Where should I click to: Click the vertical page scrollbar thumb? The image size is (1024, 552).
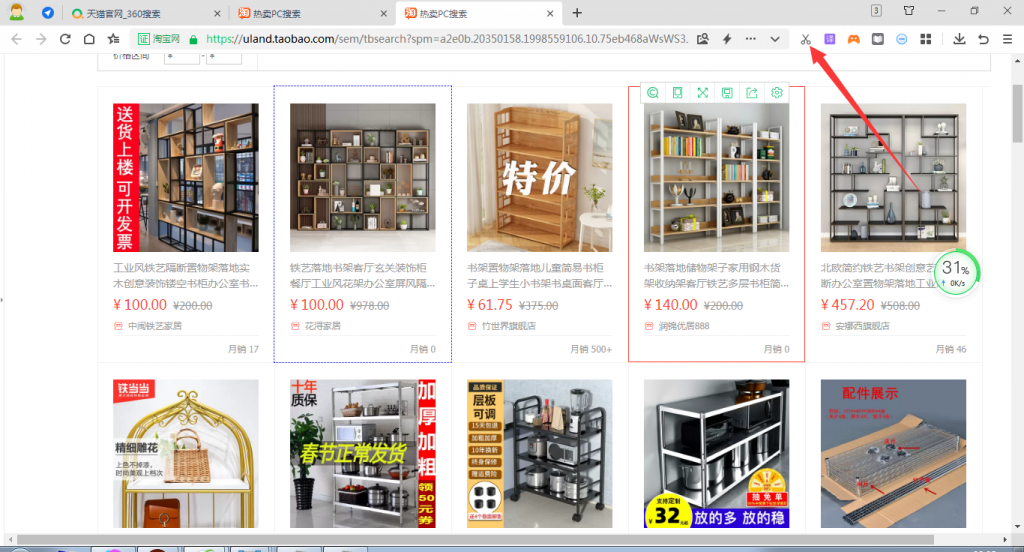tap(1017, 114)
